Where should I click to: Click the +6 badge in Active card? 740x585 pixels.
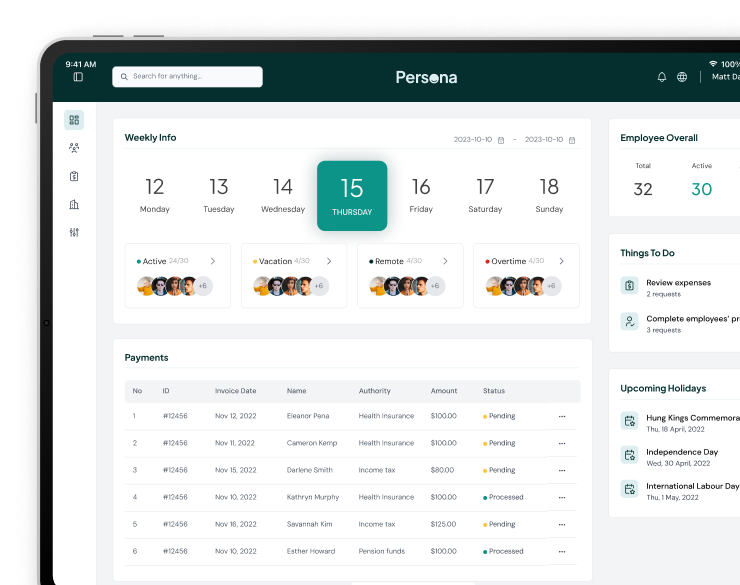tap(203, 286)
